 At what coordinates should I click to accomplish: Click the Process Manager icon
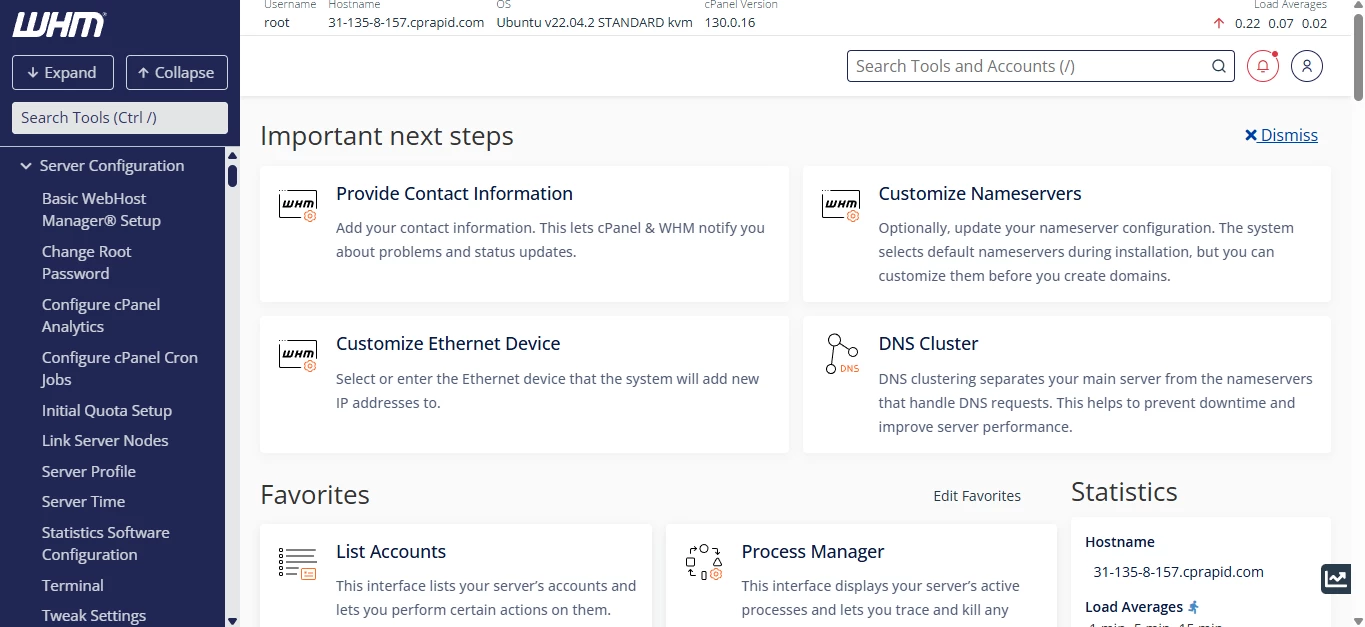pyautogui.click(x=703, y=563)
